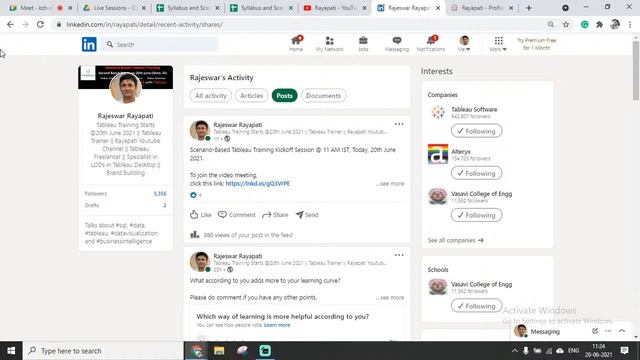Open the lnkd.in meeting link
The height and width of the screenshot is (360, 640).
pos(258,184)
